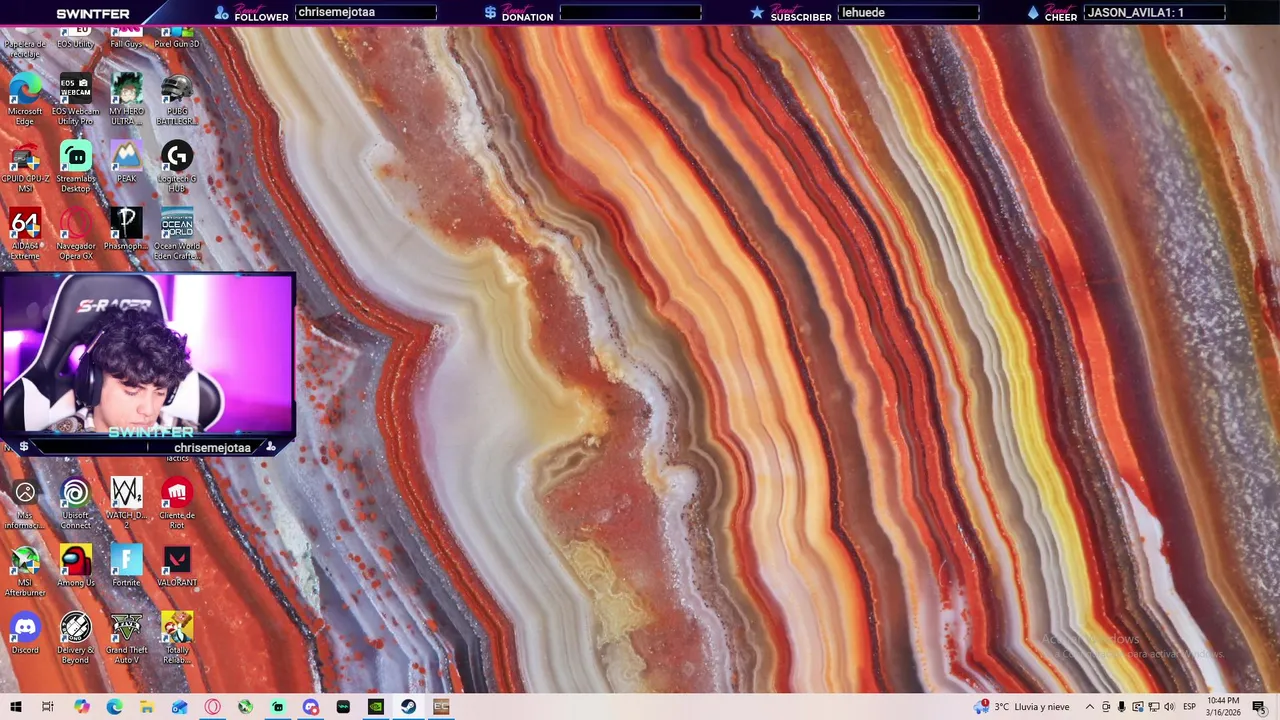
Task: Open the Windows Start menu
Action: pyautogui.click(x=16, y=707)
